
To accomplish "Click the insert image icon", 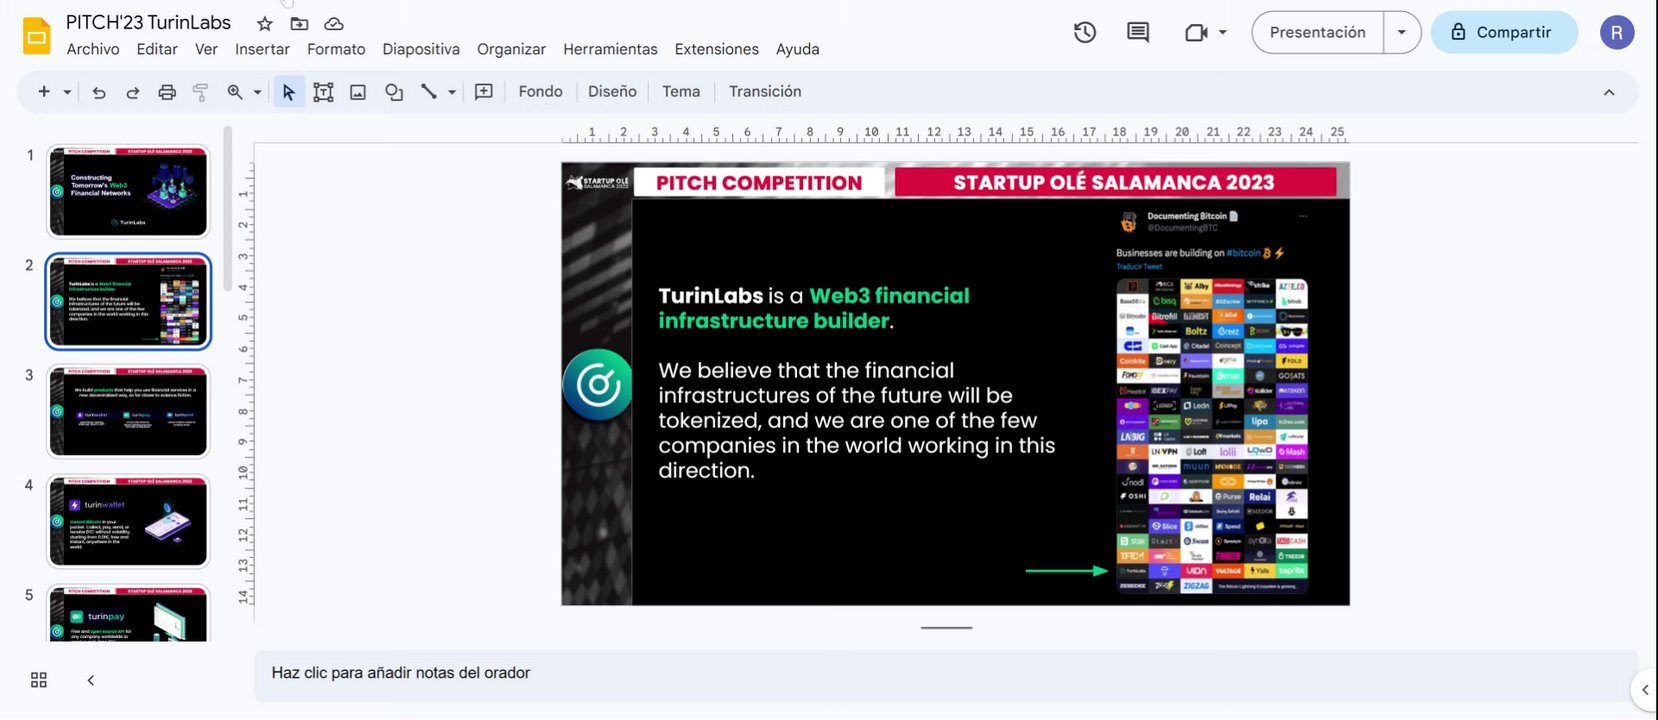I will click(x=358, y=92).
